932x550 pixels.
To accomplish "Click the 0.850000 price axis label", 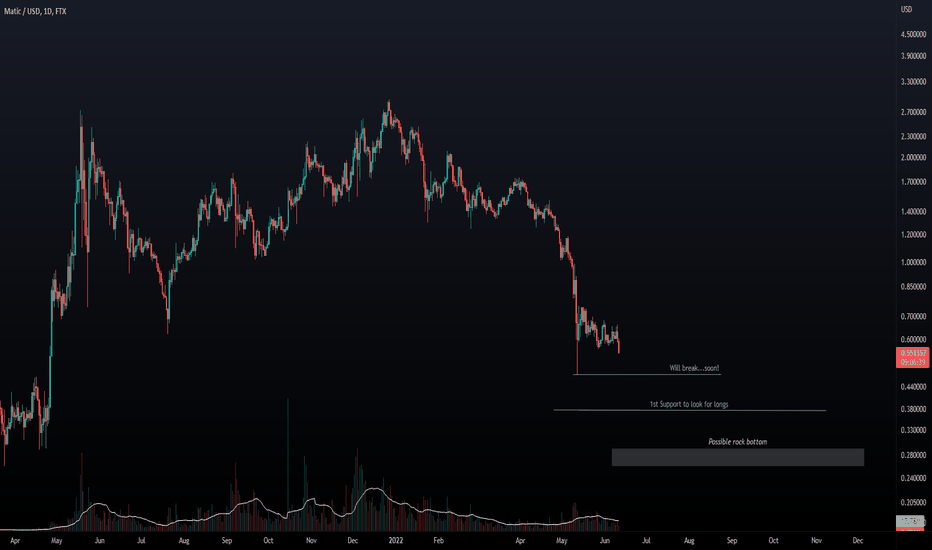I will click(913, 287).
